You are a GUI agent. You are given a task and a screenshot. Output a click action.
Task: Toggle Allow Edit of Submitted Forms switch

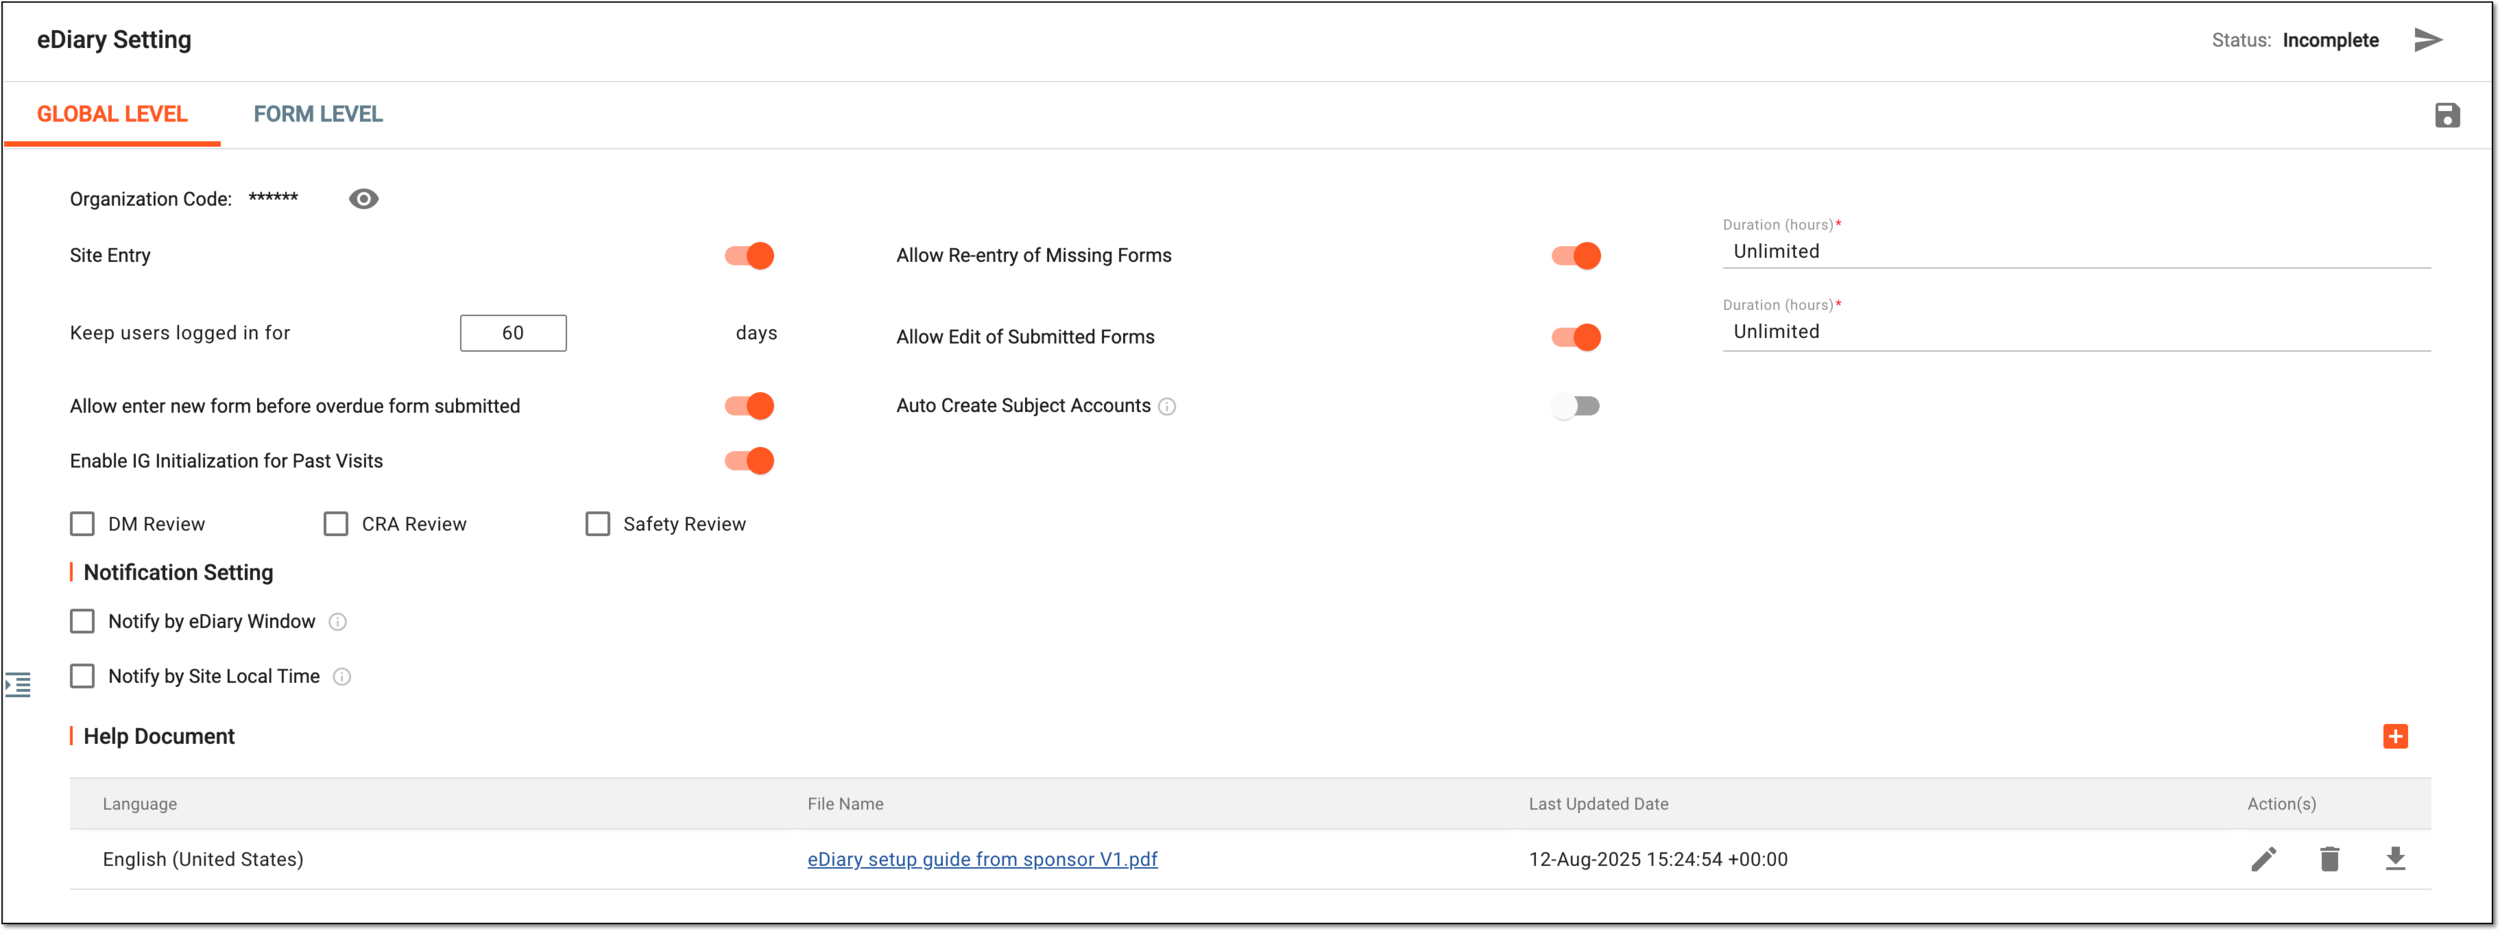pos(1576,338)
